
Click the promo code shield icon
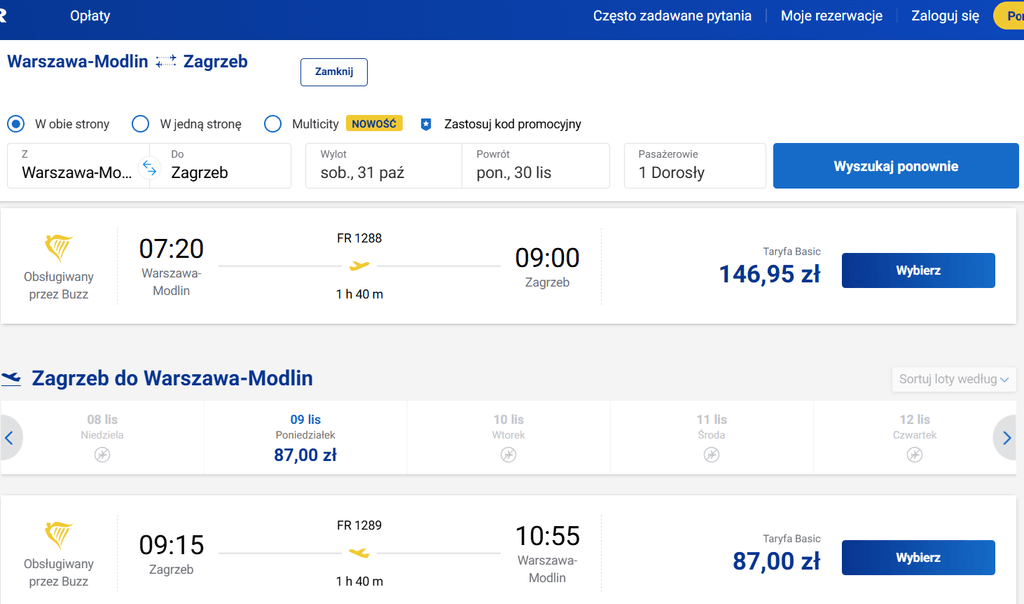[426, 124]
